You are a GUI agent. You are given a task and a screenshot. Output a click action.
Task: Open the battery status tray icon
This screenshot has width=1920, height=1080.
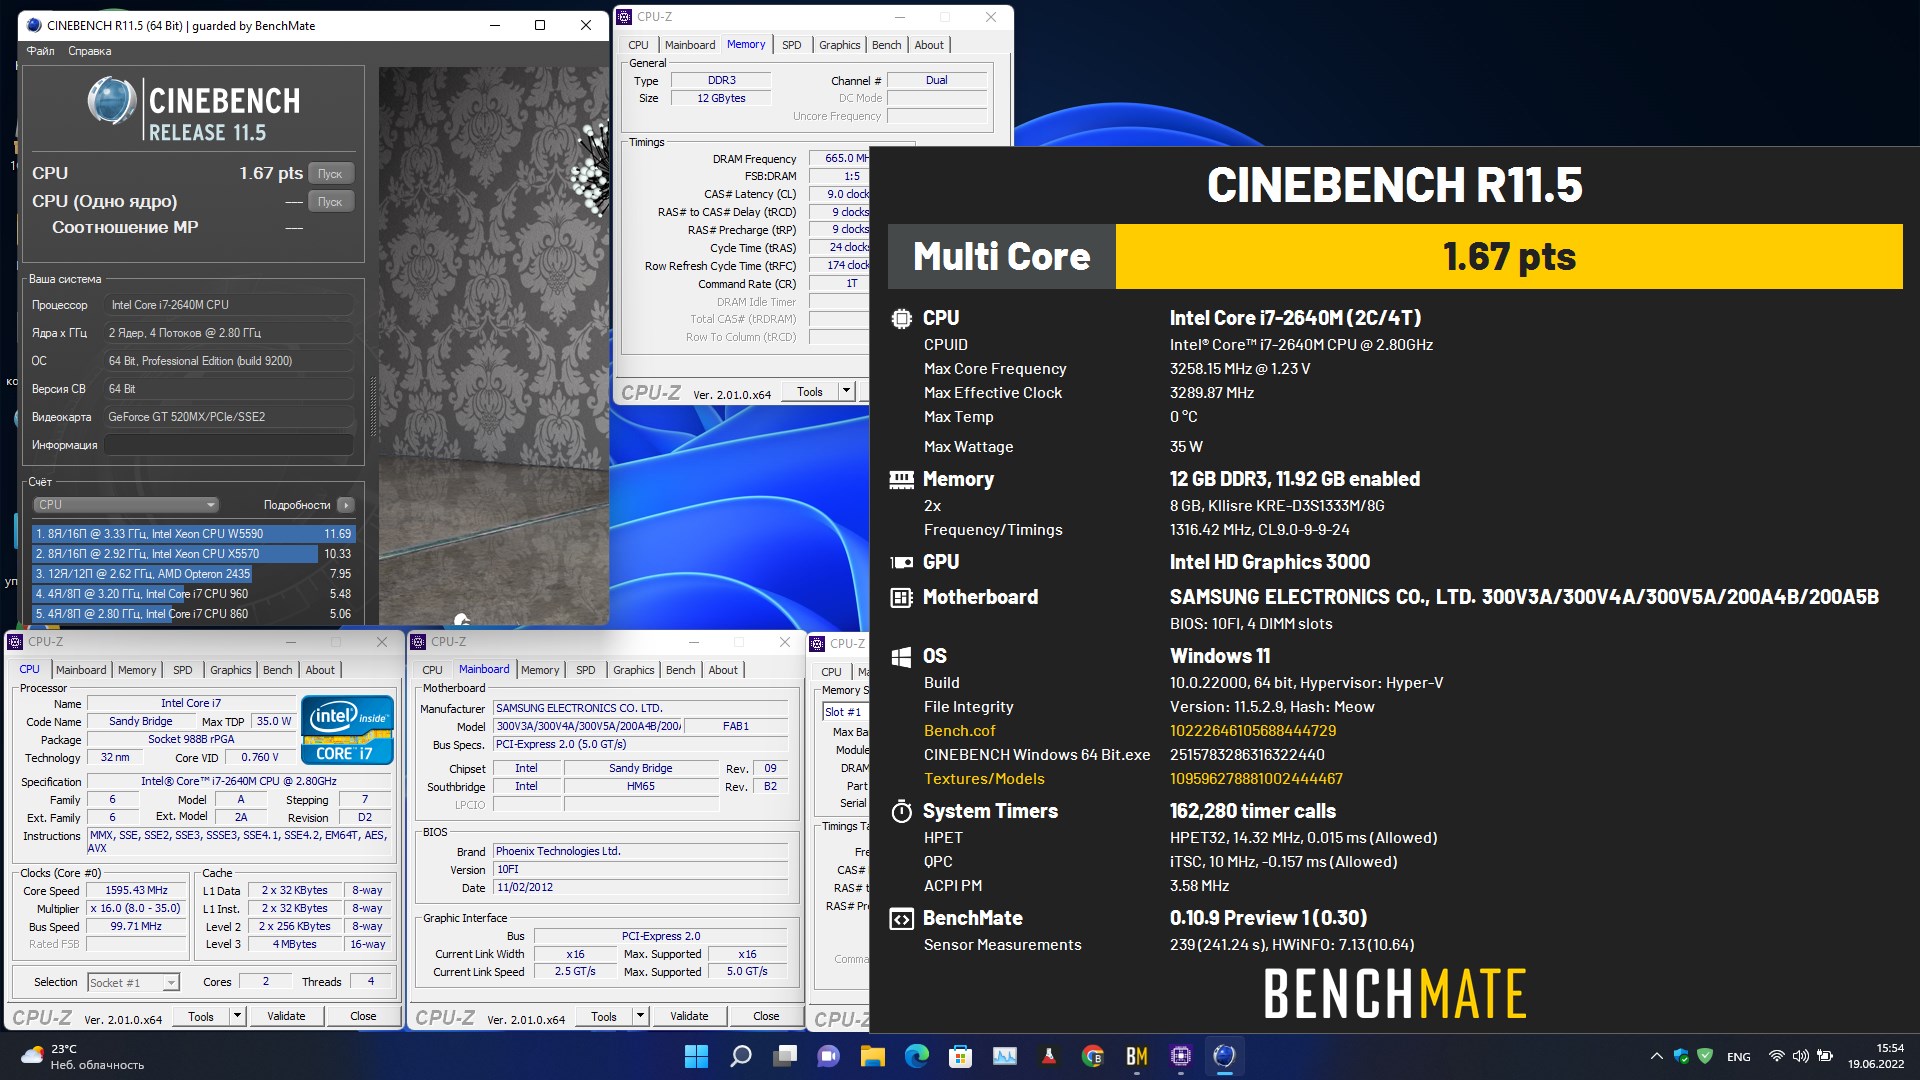pos(1825,1056)
